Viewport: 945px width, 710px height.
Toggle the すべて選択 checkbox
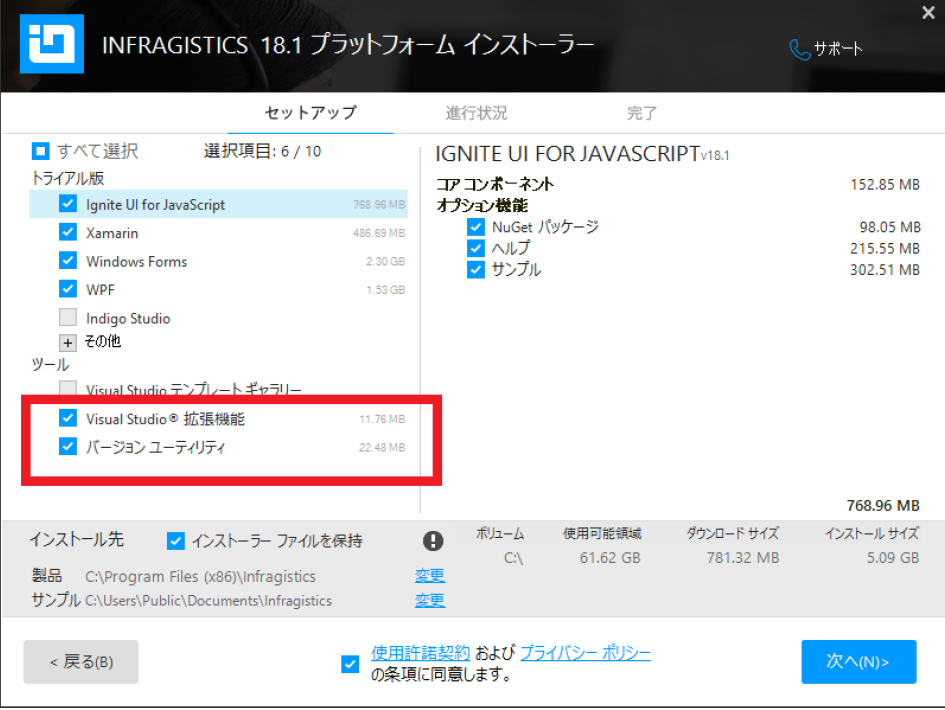point(40,151)
